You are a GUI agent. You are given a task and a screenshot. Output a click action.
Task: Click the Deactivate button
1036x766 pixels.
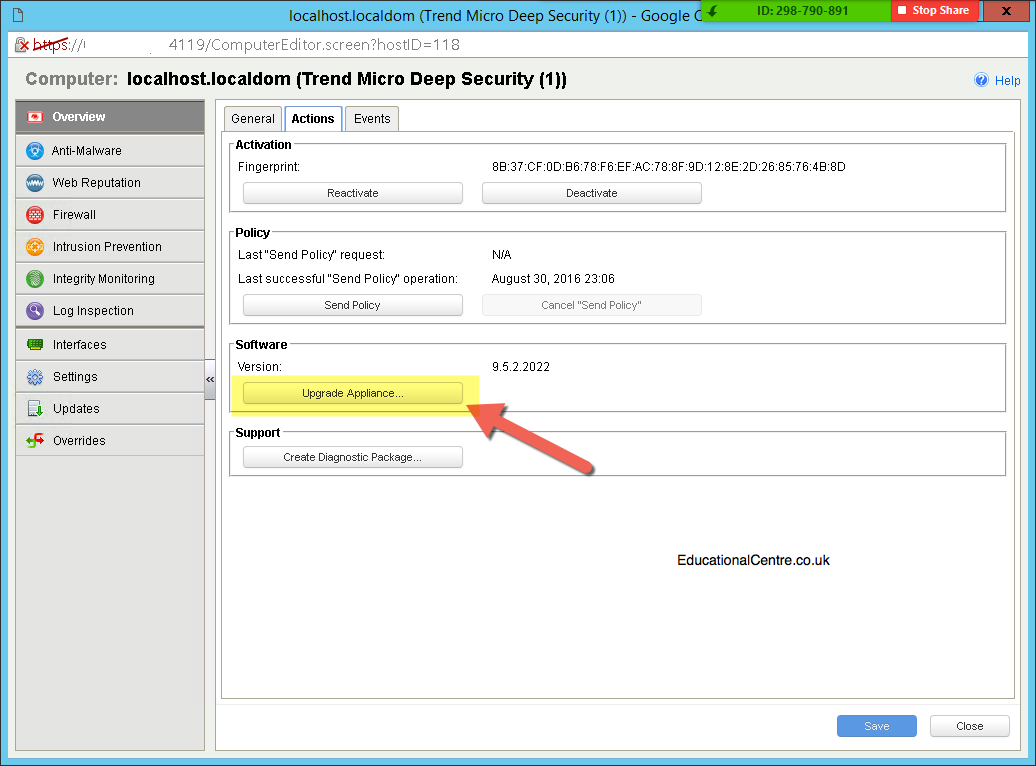592,193
